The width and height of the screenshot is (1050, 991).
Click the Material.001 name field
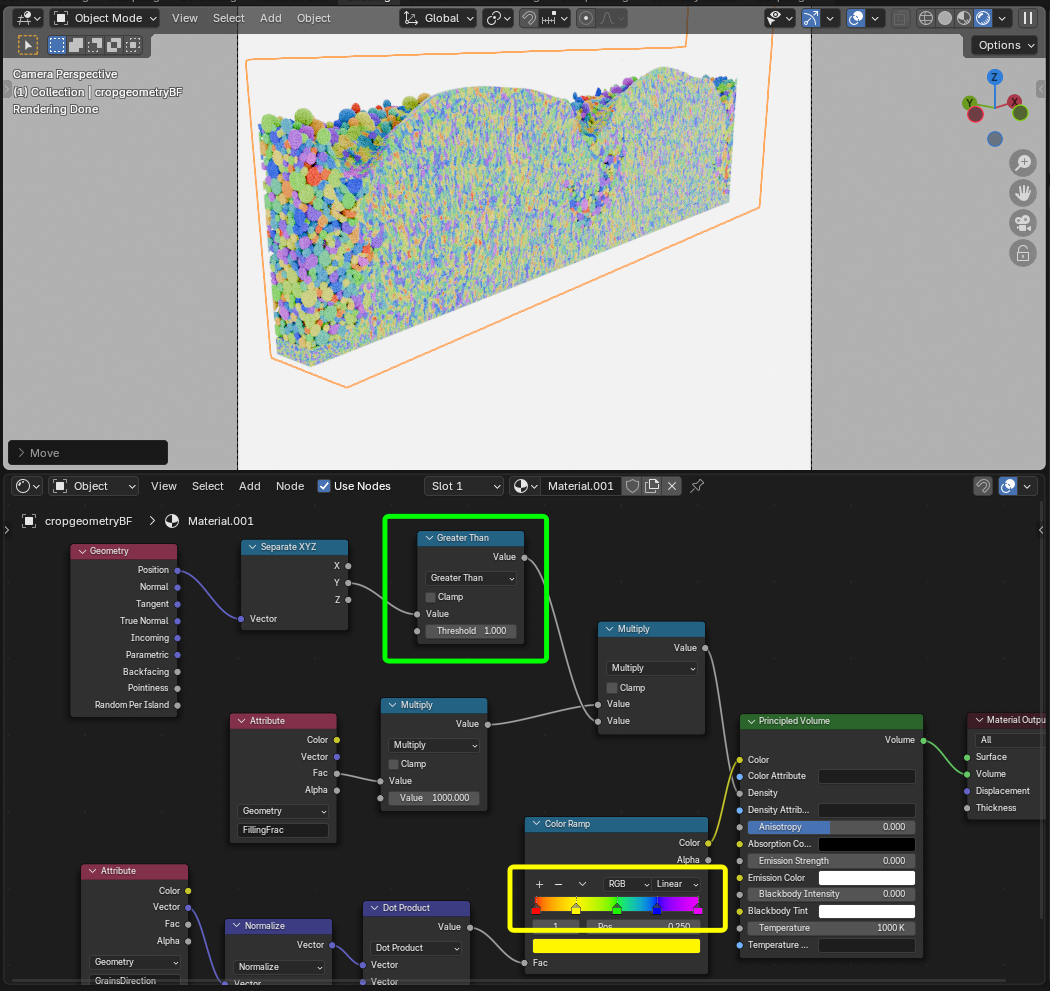(580, 486)
